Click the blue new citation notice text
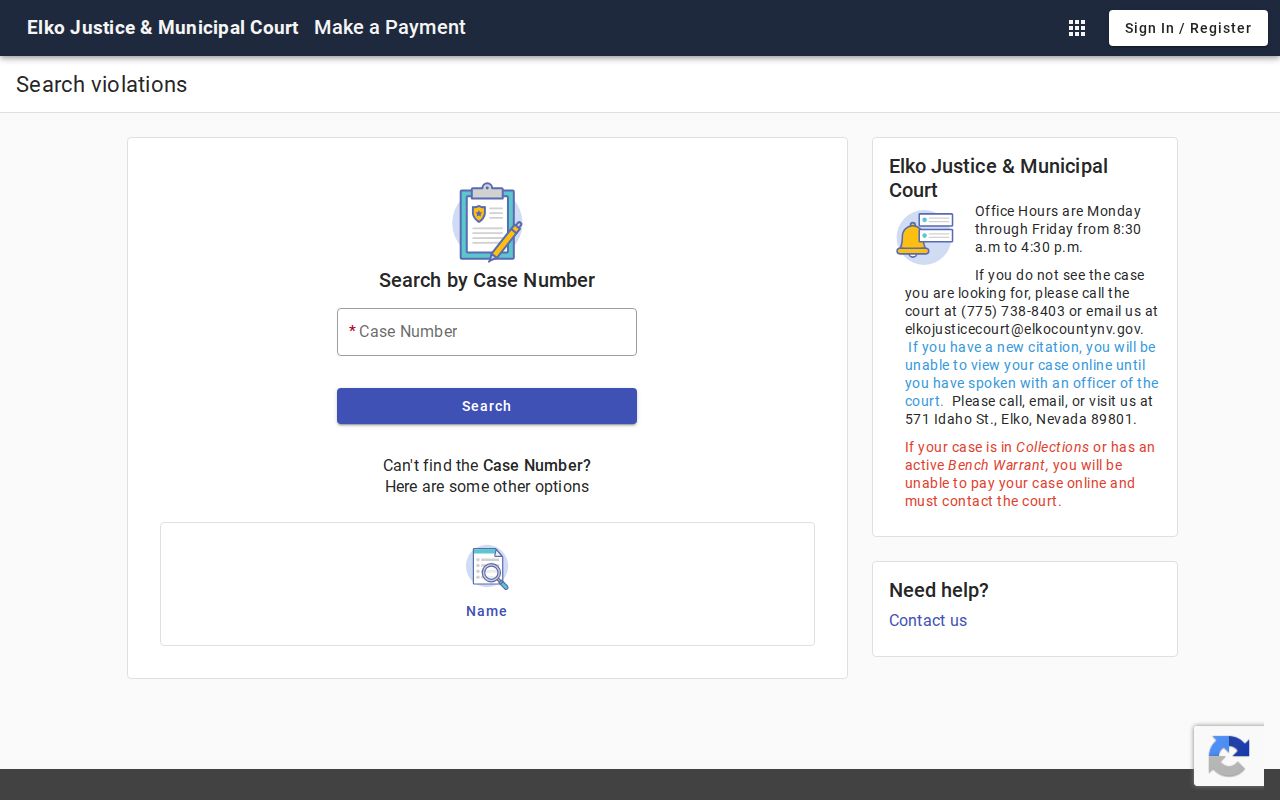 [x=1032, y=374]
